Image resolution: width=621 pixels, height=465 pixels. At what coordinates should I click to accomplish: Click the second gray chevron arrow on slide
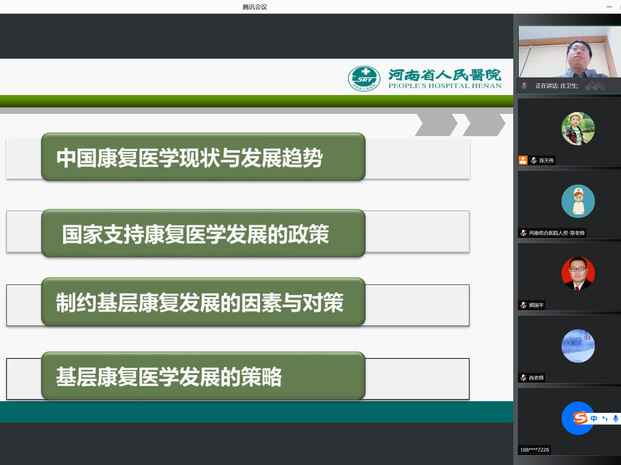(483, 124)
